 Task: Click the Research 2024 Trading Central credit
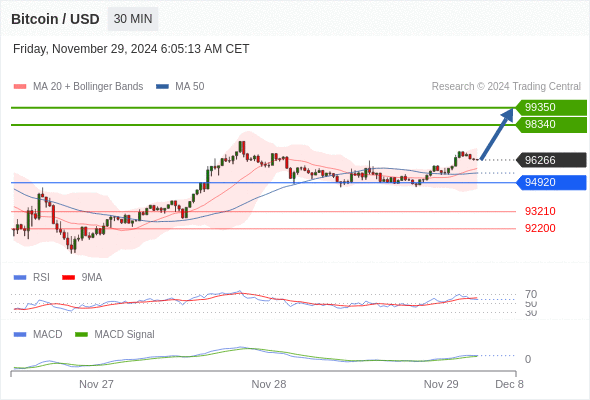(x=506, y=87)
